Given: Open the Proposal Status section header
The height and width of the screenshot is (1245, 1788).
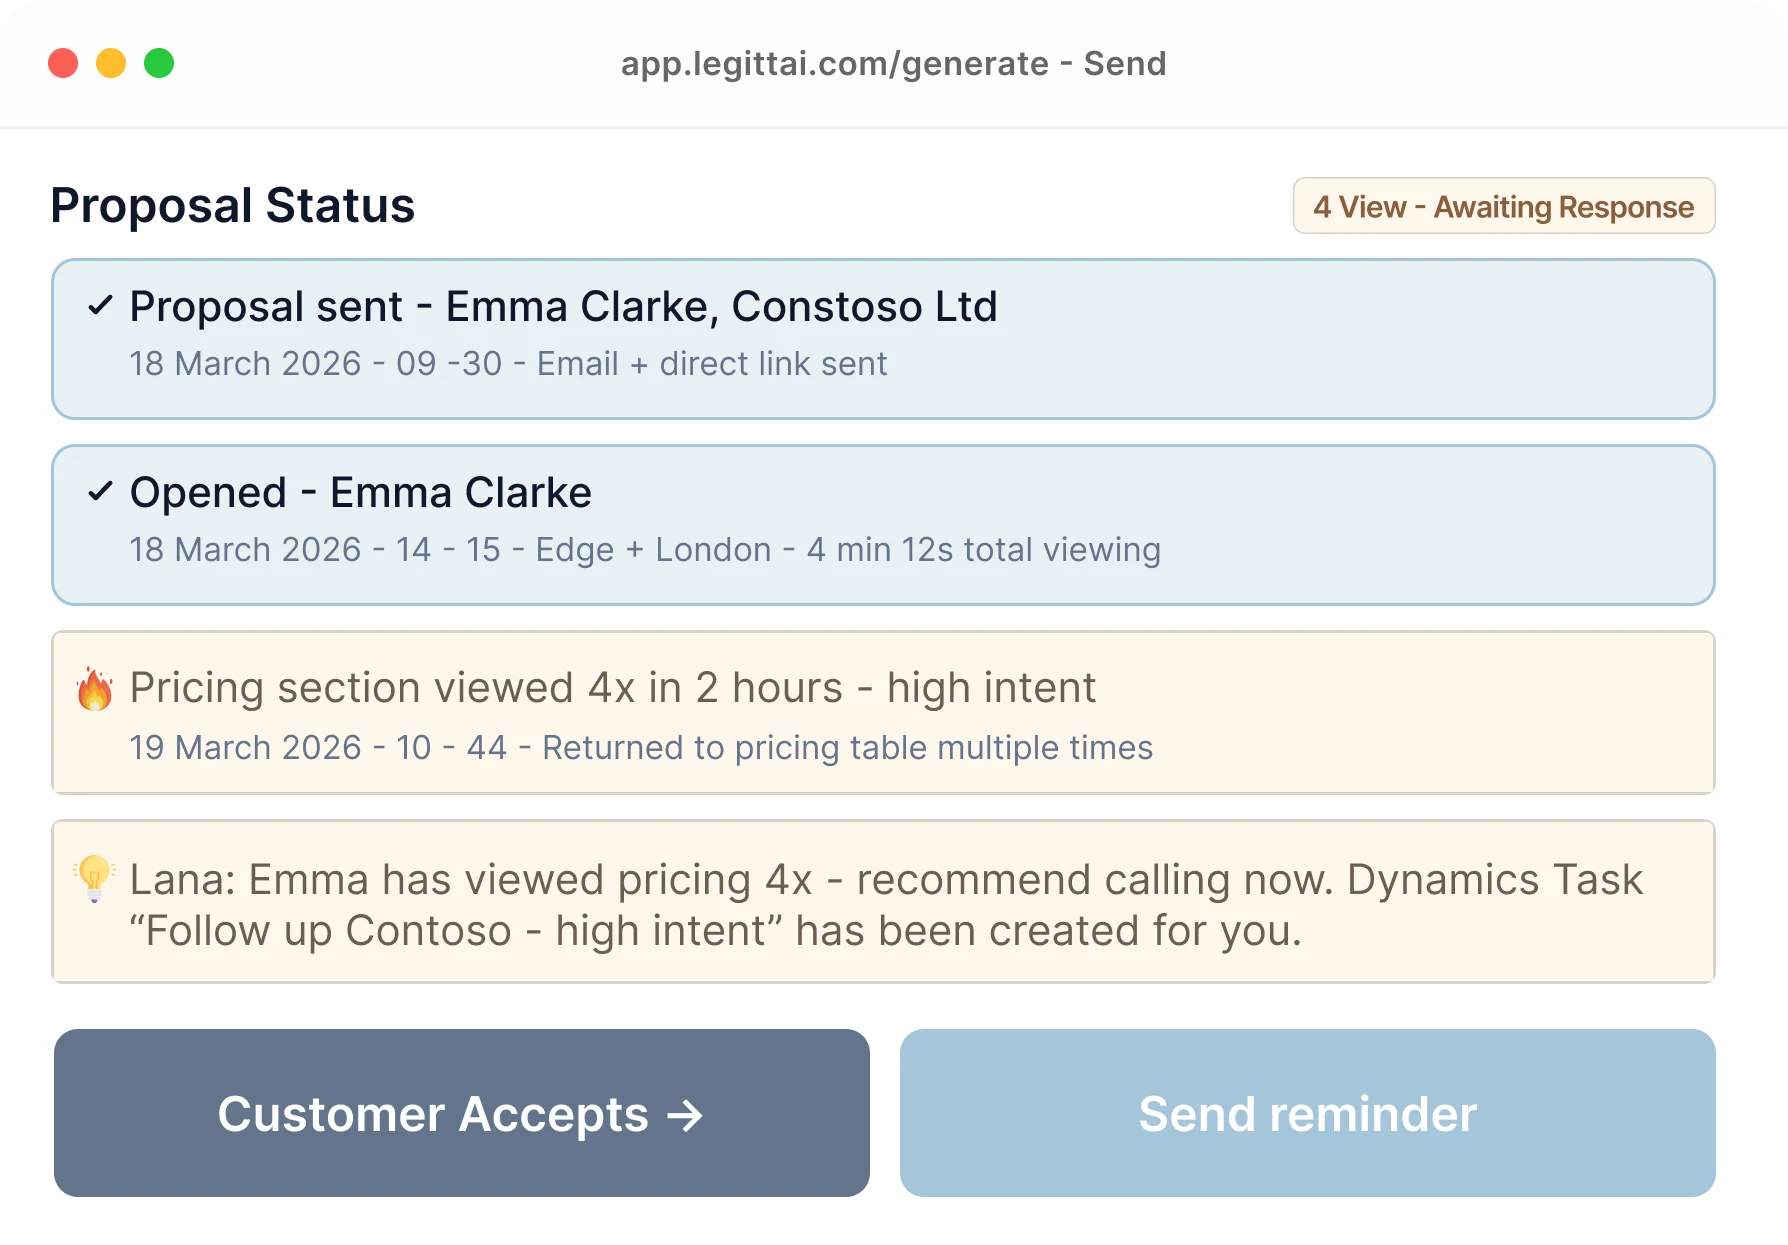Looking at the screenshot, I should [232, 205].
